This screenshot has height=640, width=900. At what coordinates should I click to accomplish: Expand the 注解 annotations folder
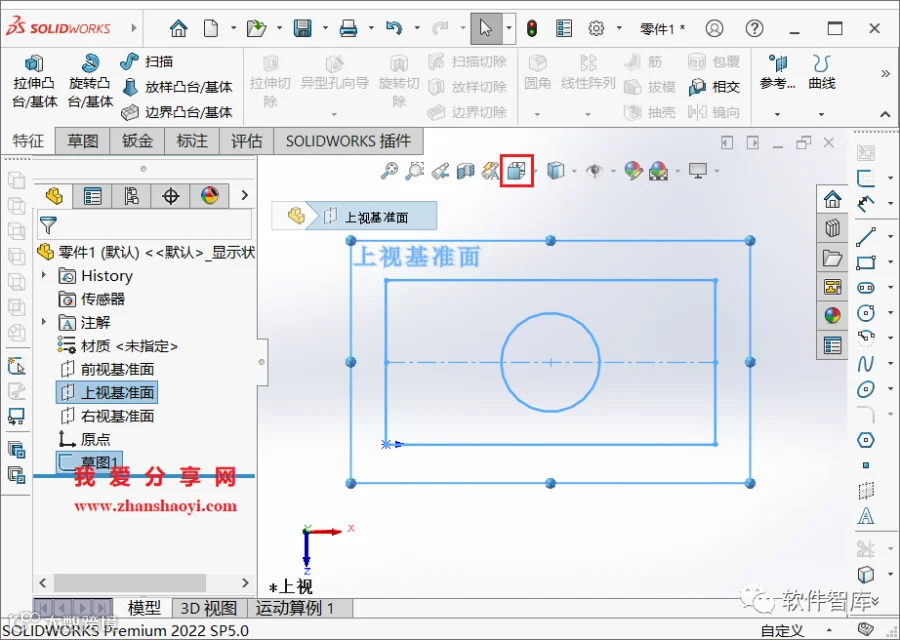(x=44, y=322)
